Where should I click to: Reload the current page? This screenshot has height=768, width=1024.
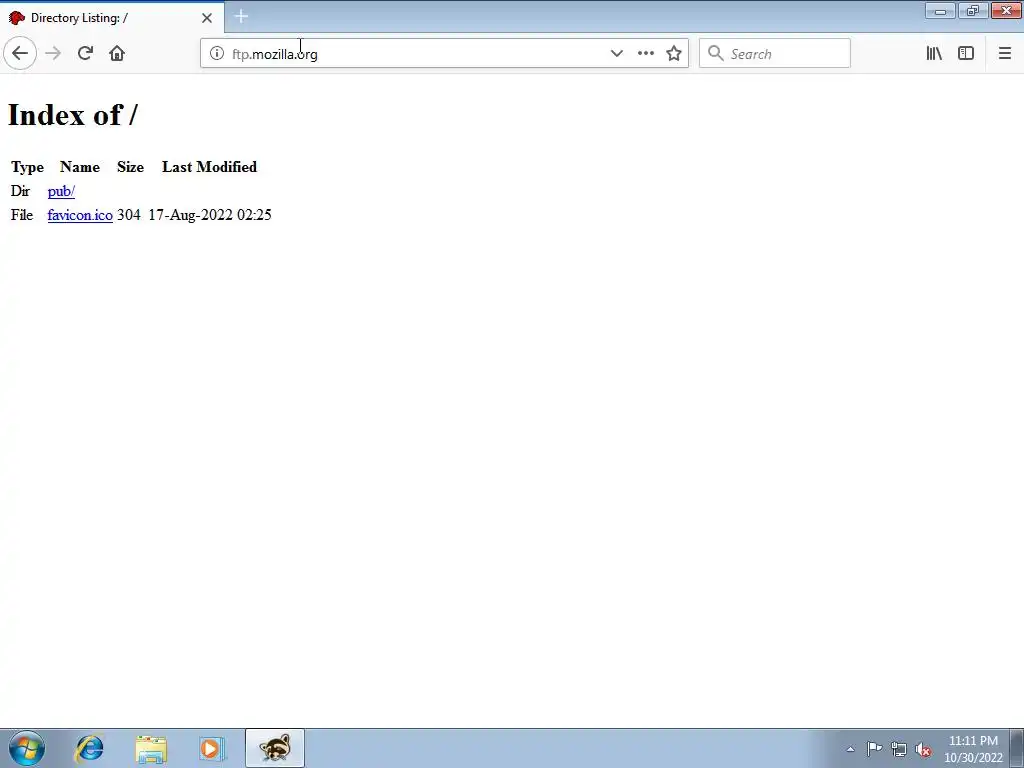pyautogui.click(x=85, y=53)
